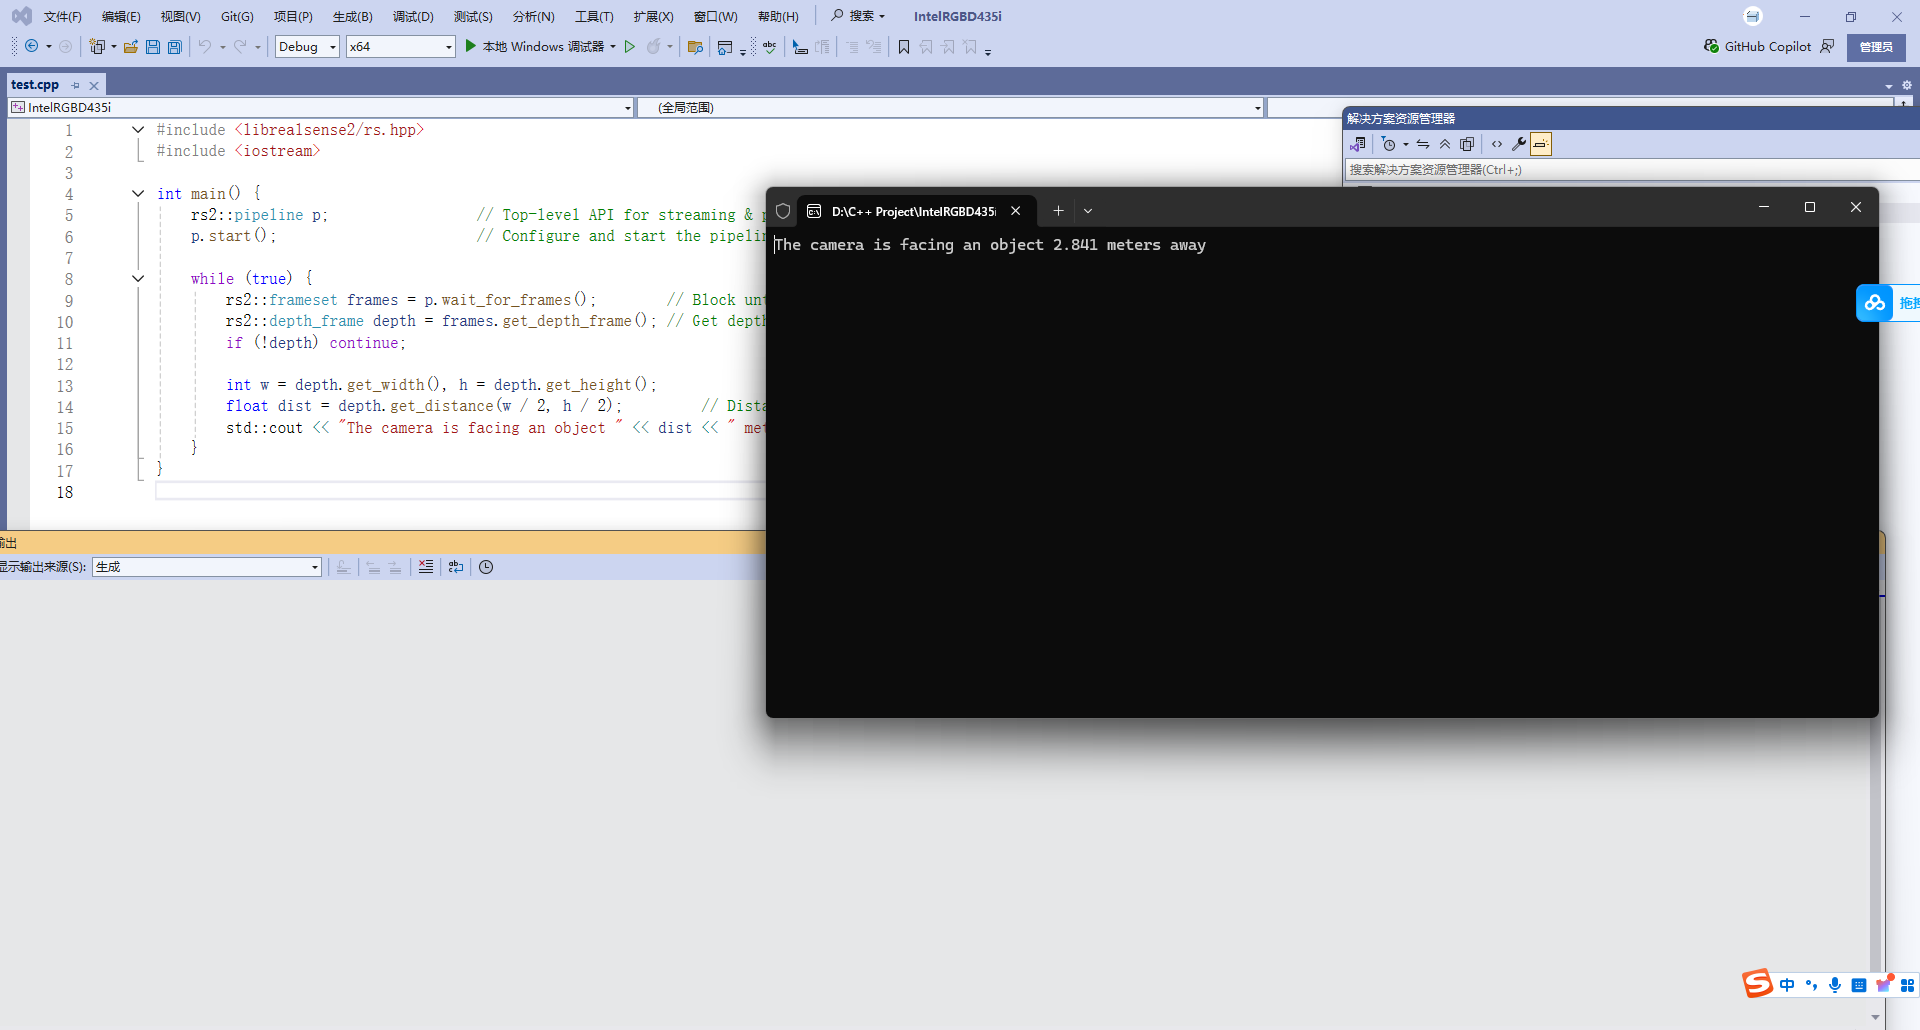
Task: Click the clock timestamp icon in Output toolbar
Action: (x=486, y=567)
